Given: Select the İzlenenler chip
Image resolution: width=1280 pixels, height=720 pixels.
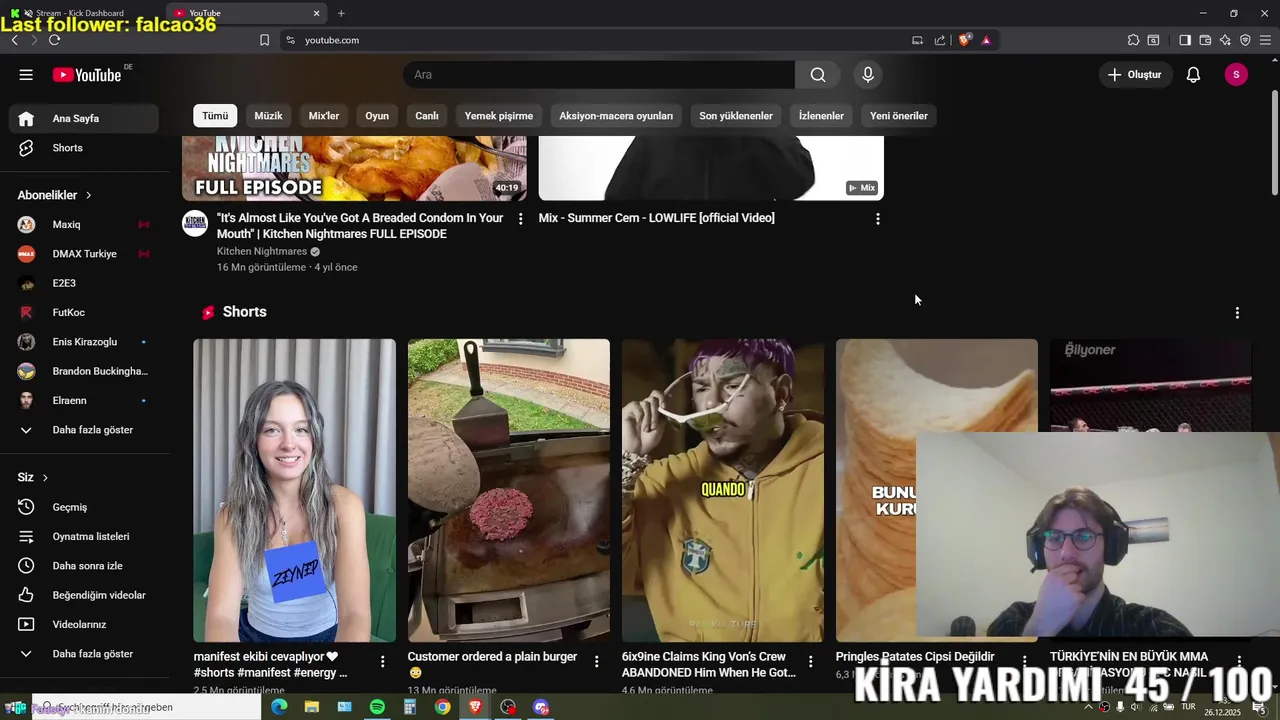Looking at the screenshot, I should point(821,116).
